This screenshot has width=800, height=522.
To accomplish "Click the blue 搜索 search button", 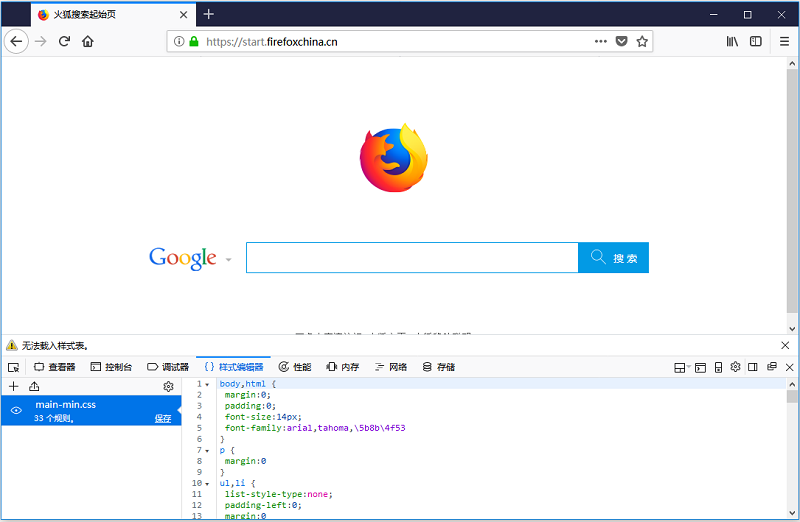I will [x=613, y=258].
